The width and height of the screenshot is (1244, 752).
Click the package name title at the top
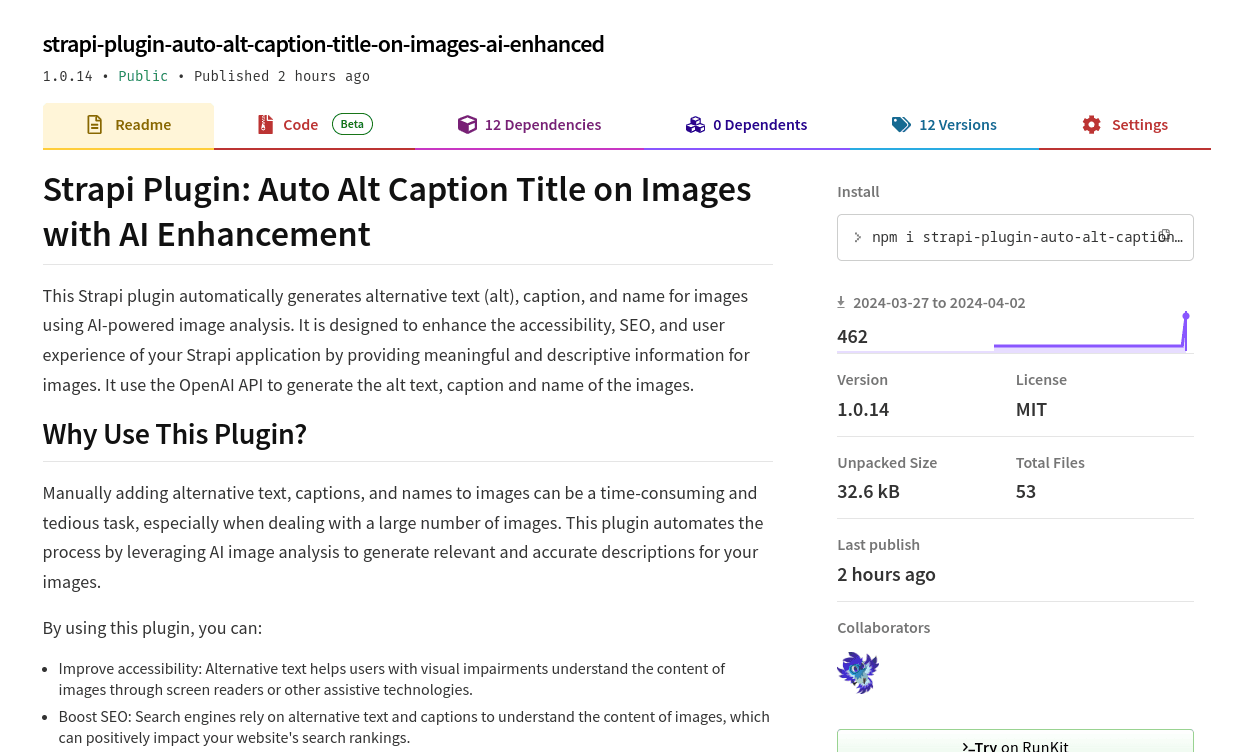pos(323,44)
